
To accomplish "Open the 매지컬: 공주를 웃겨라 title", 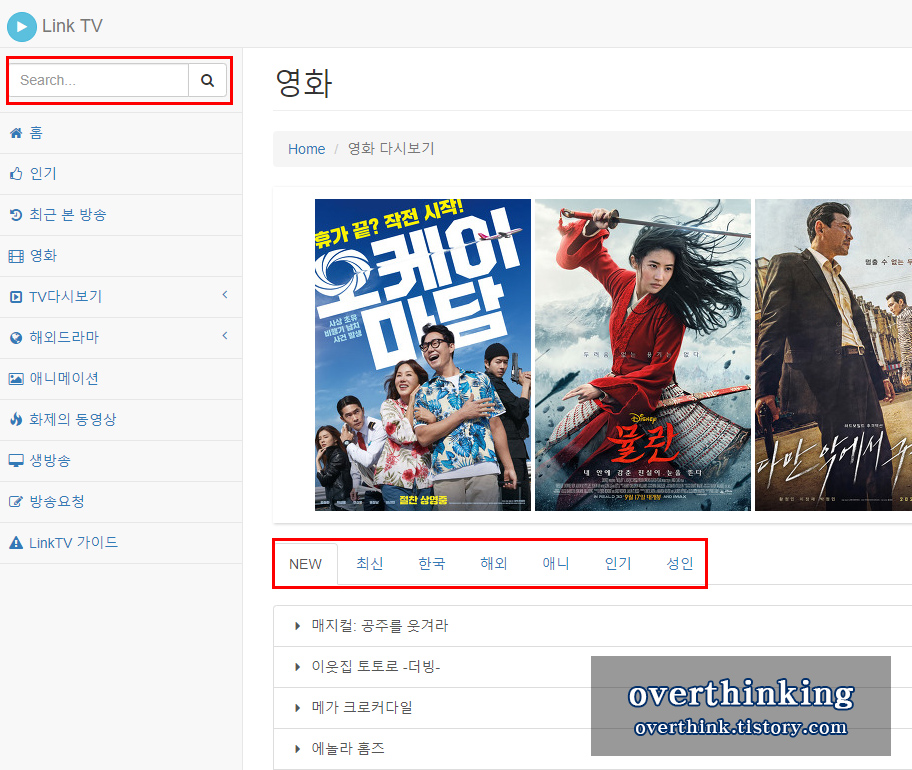I will (380, 626).
